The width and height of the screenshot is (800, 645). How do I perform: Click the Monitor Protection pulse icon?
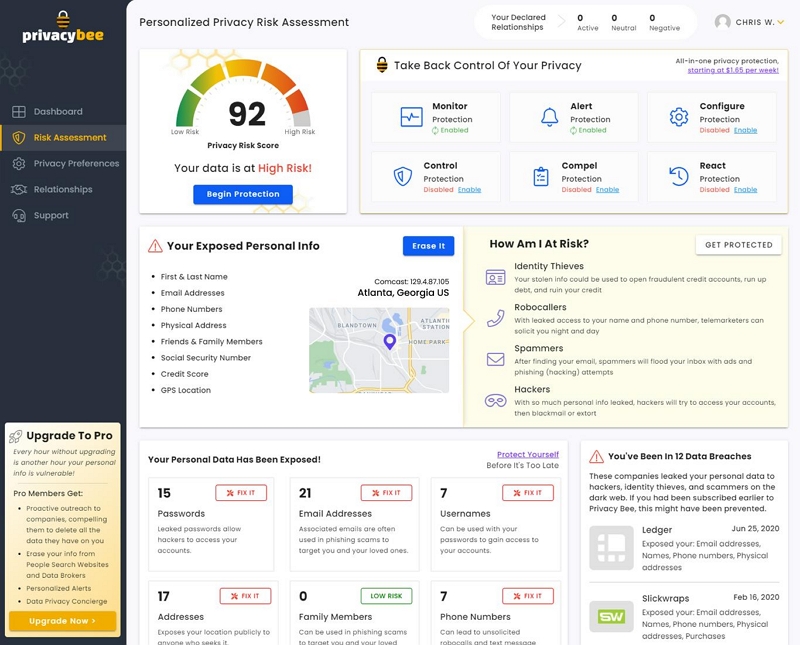[x=411, y=117]
